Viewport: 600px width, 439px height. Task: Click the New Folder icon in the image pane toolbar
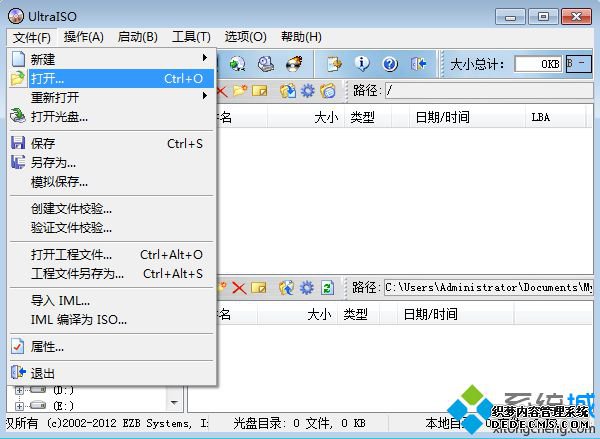(x=240, y=91)
